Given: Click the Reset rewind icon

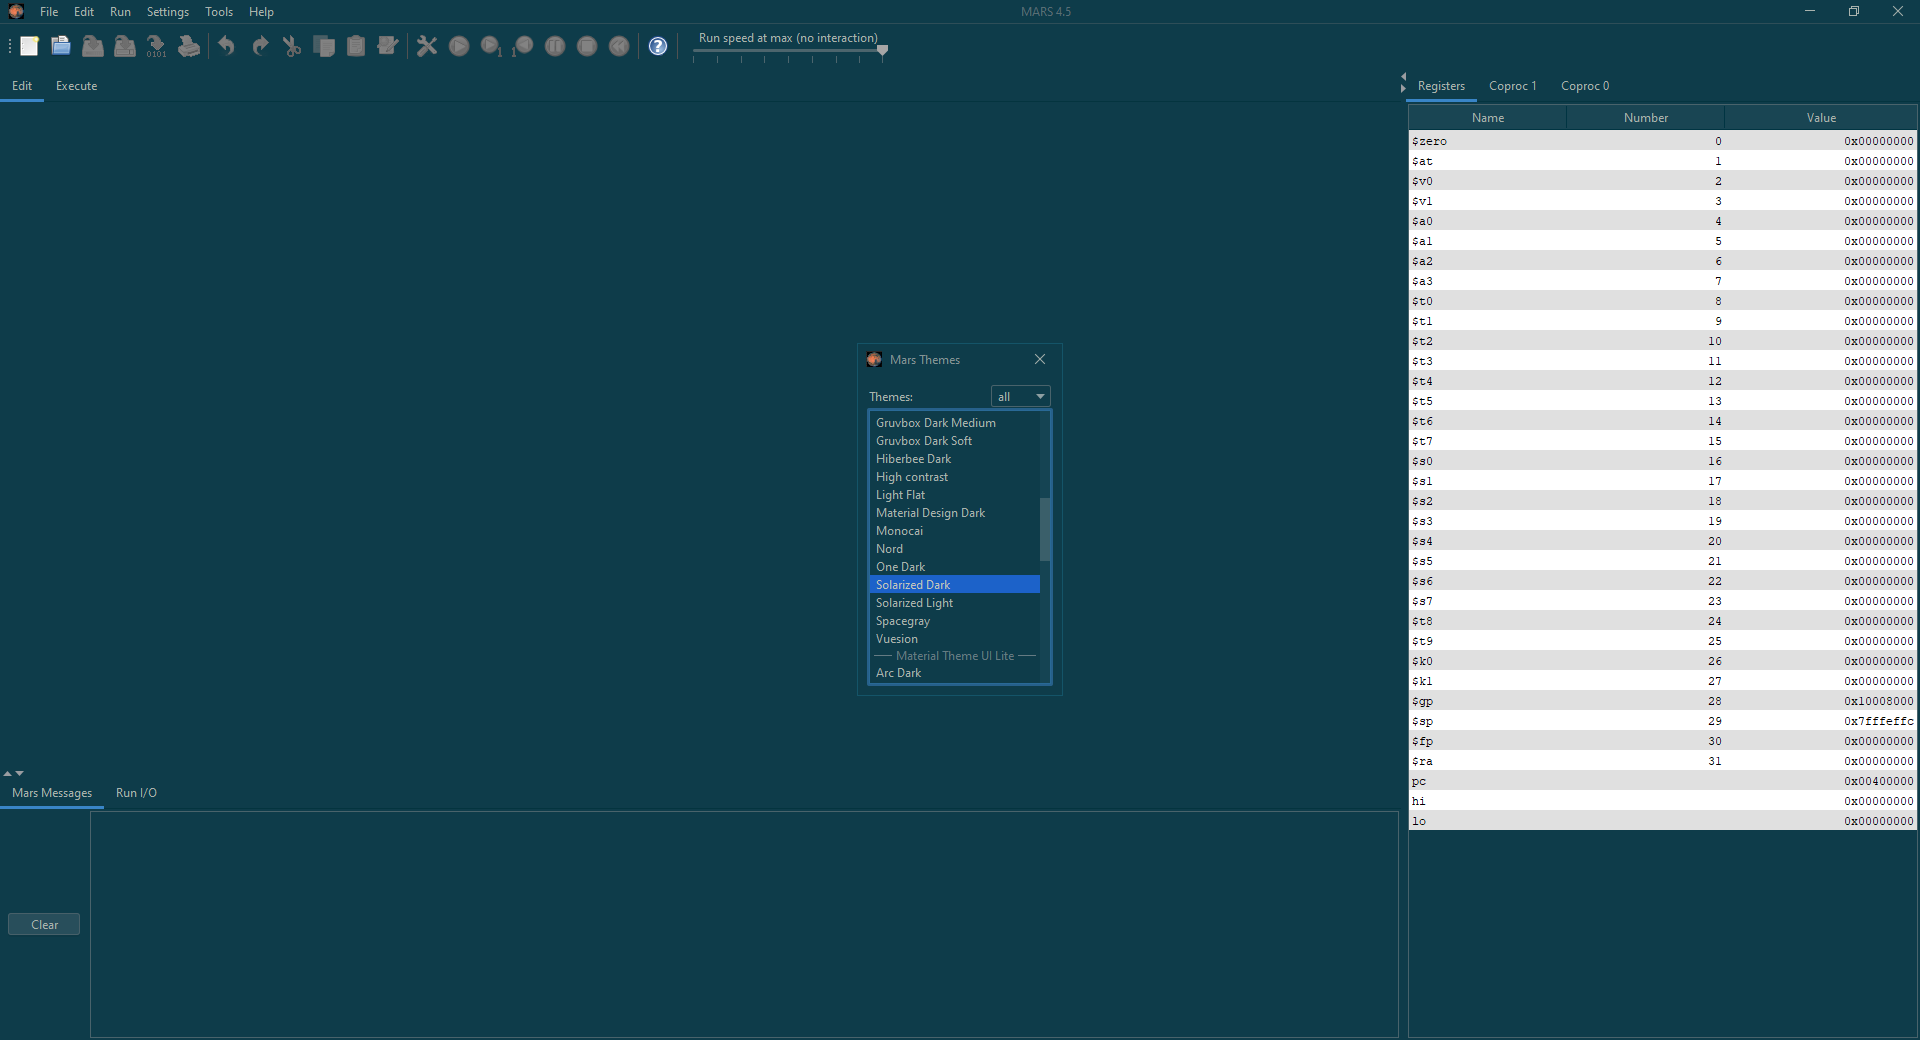Looking at the screenshot, I should [x=619, y=46].
